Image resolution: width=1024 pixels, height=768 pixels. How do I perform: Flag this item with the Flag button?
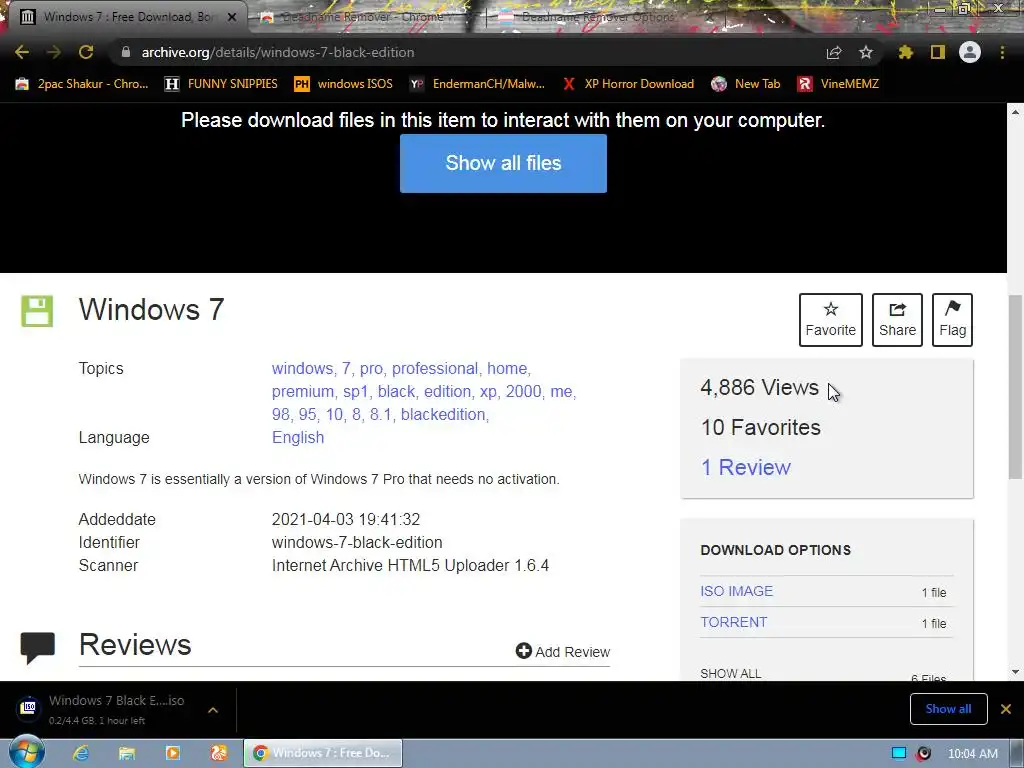click(x=952, y=319)
